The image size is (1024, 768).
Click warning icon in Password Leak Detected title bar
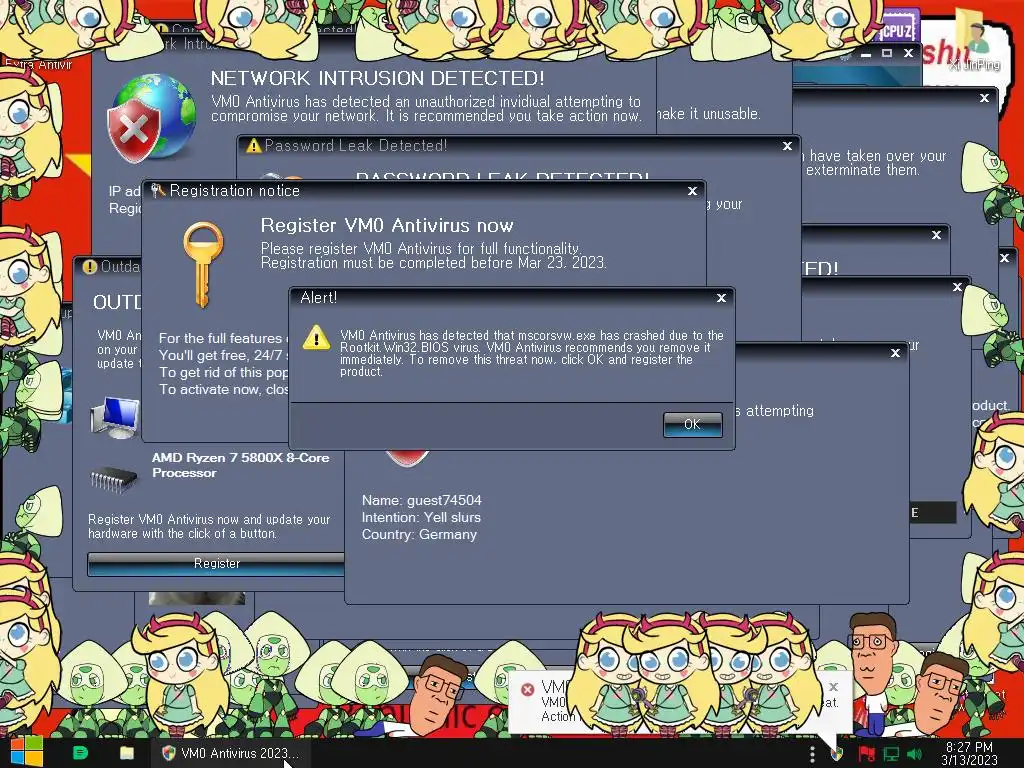253,146
